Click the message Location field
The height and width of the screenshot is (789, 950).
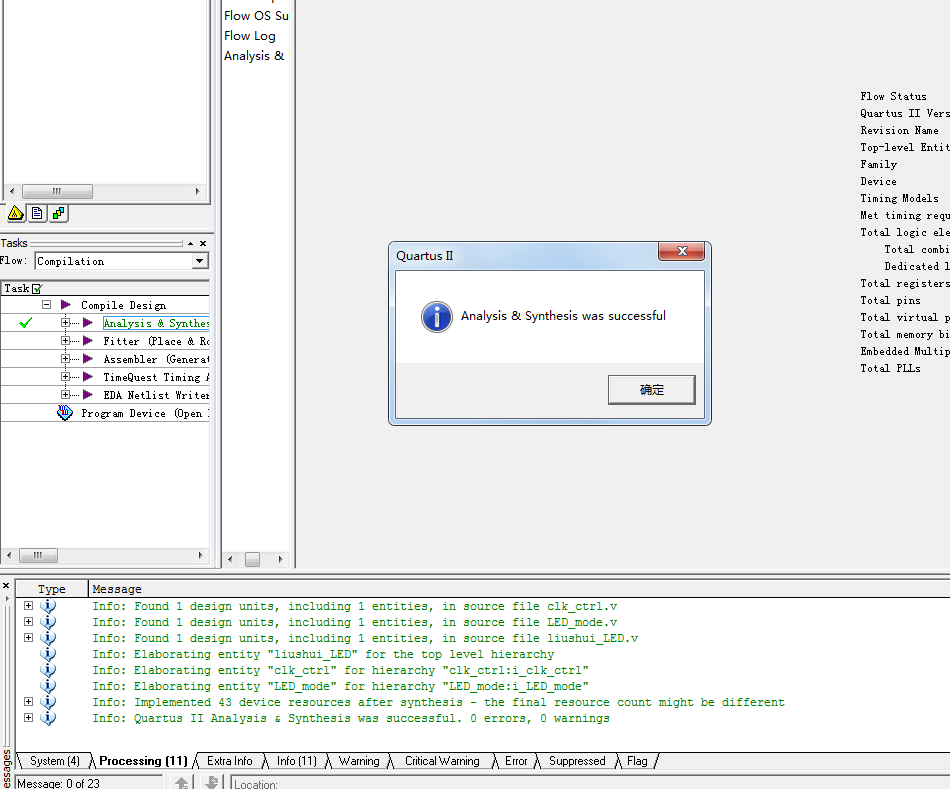click(590, 783)
